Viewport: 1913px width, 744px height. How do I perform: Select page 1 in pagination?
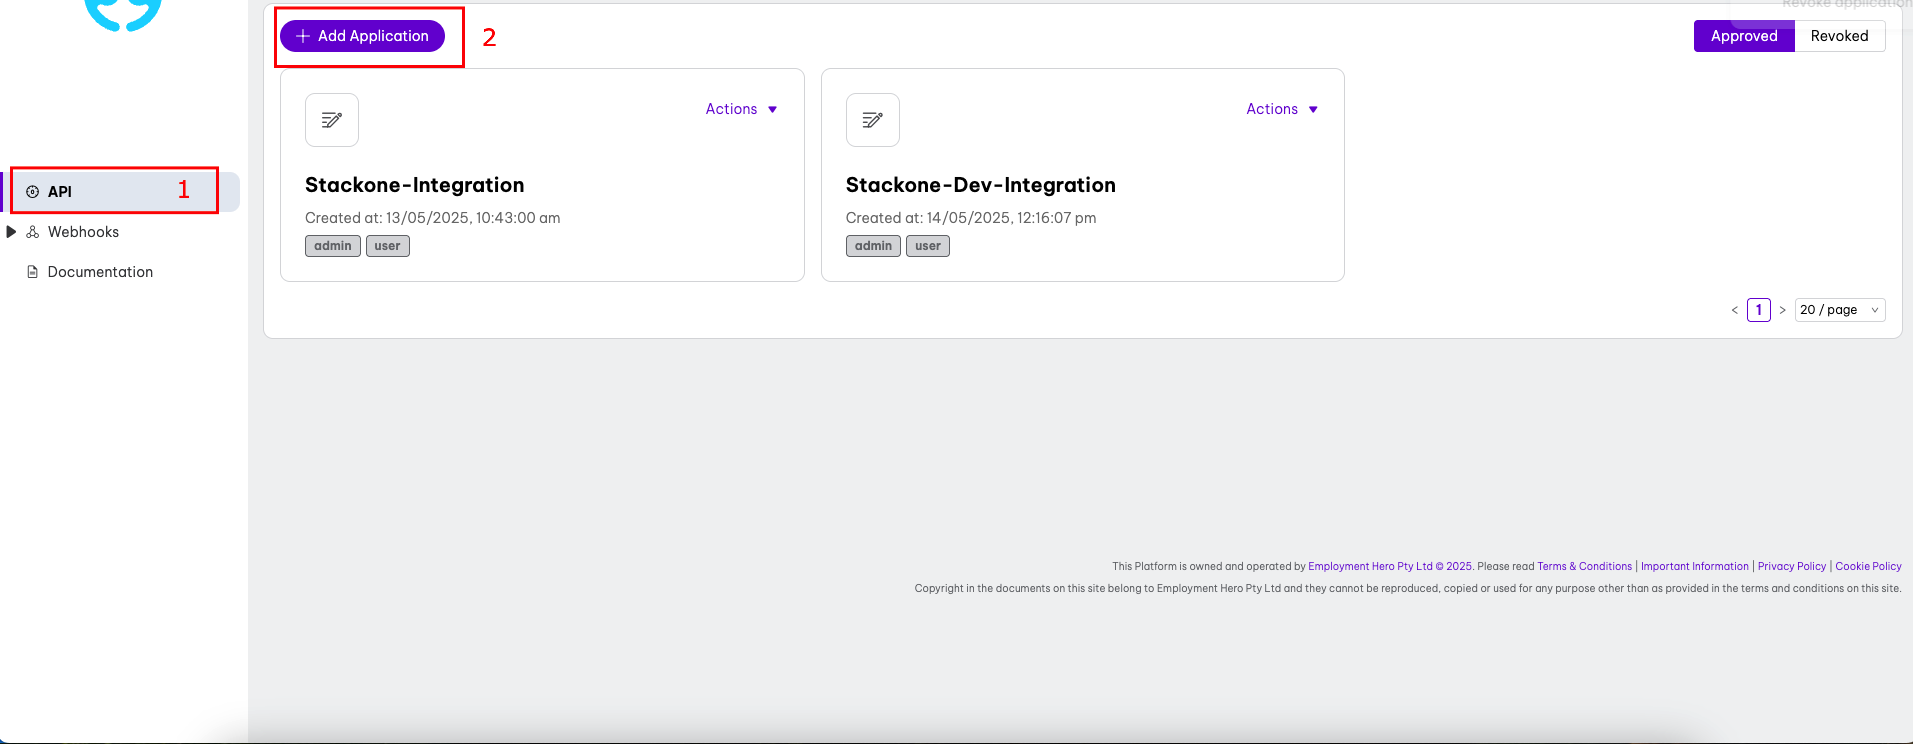click(1759, 310)
